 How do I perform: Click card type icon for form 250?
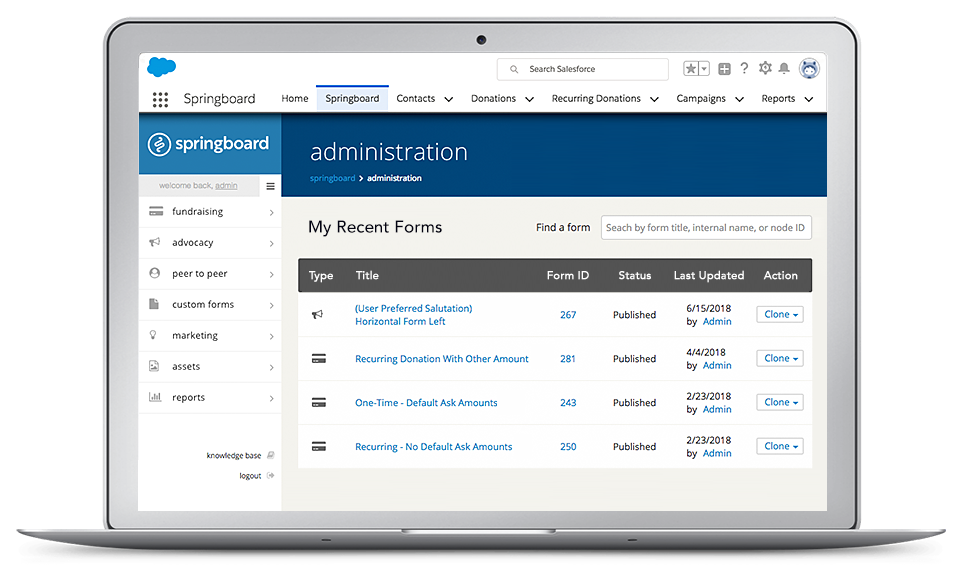(319, 446)
